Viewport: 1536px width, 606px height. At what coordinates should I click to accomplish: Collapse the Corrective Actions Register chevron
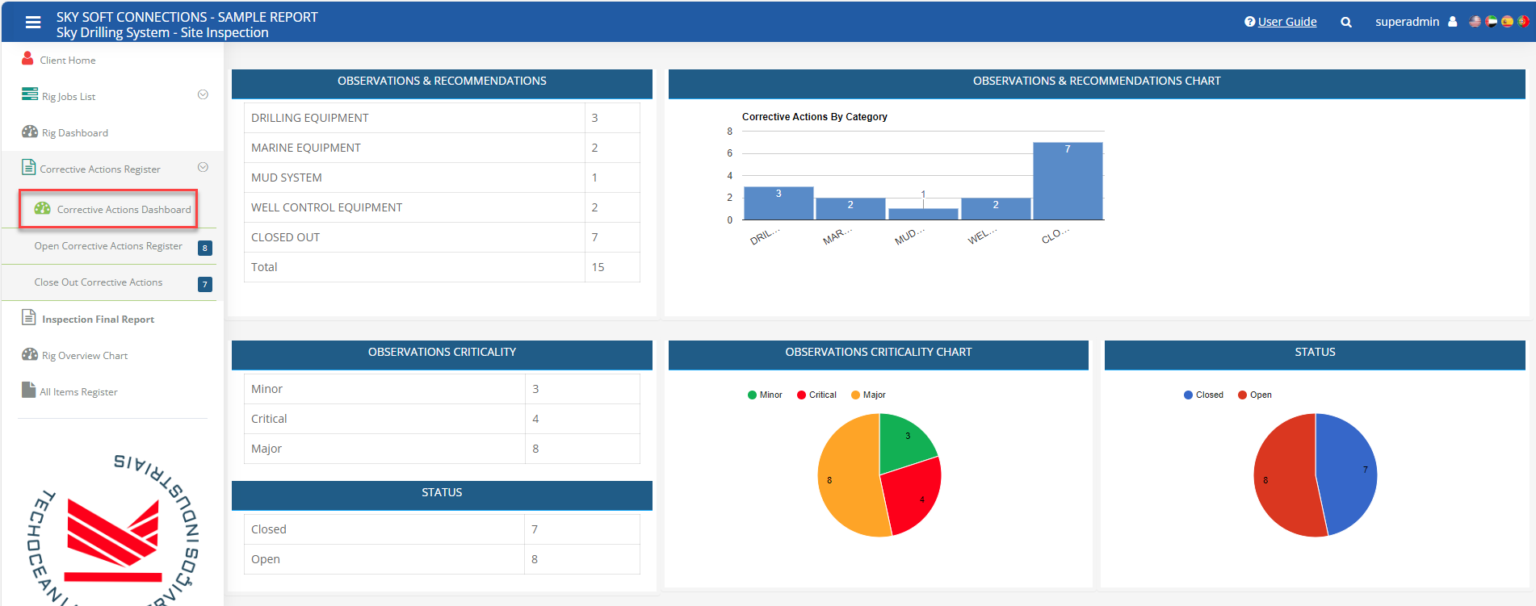point(203,167)
